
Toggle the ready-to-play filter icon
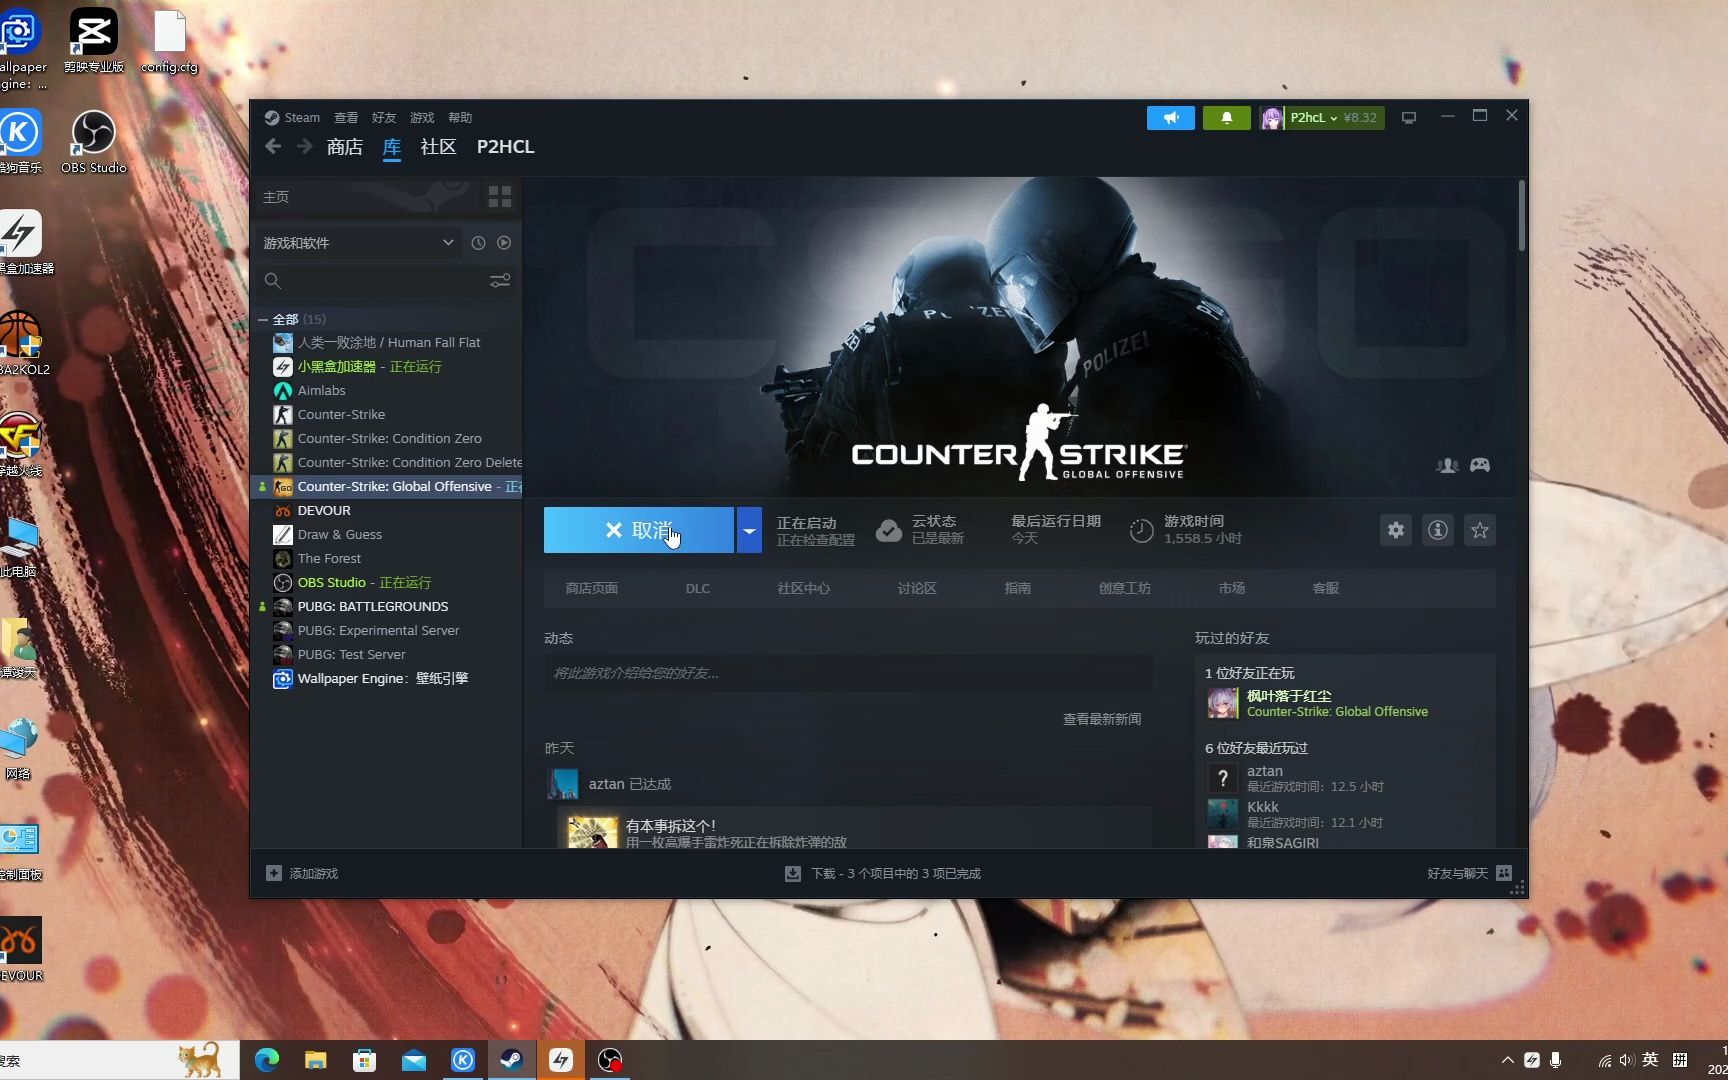pos(504,243)
